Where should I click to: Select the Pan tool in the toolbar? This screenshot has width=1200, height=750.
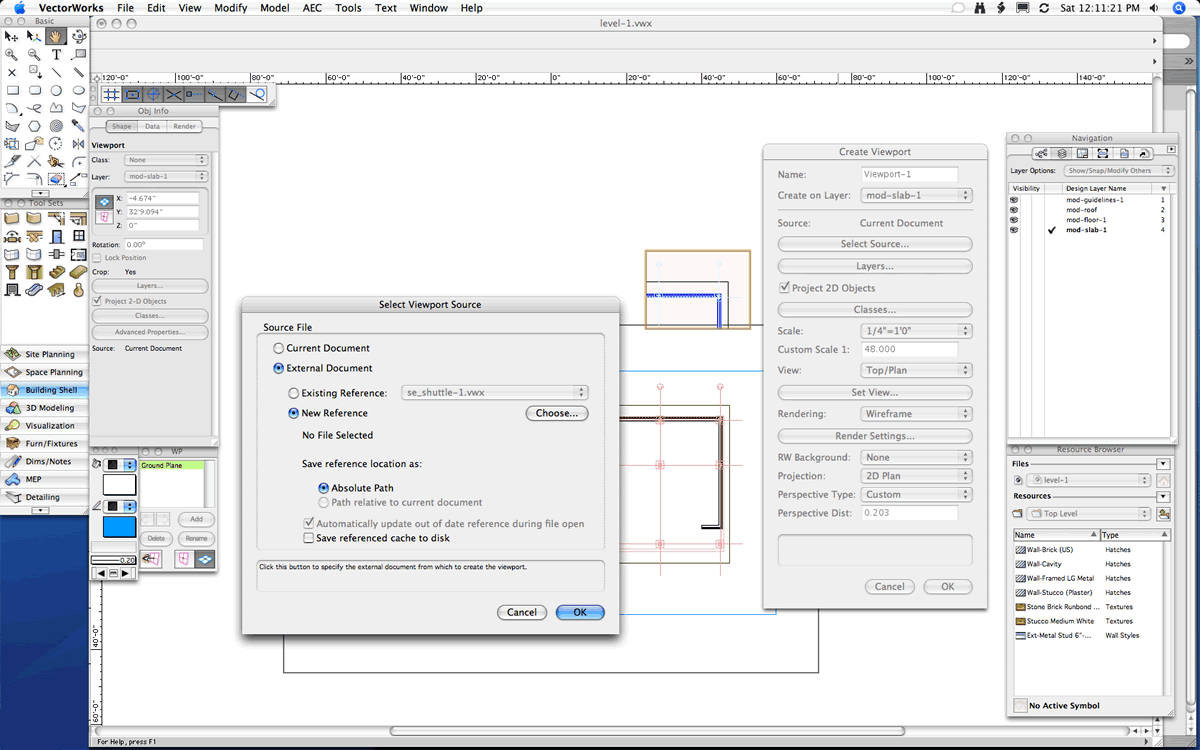pyautogui.click(x=55, y=36)
